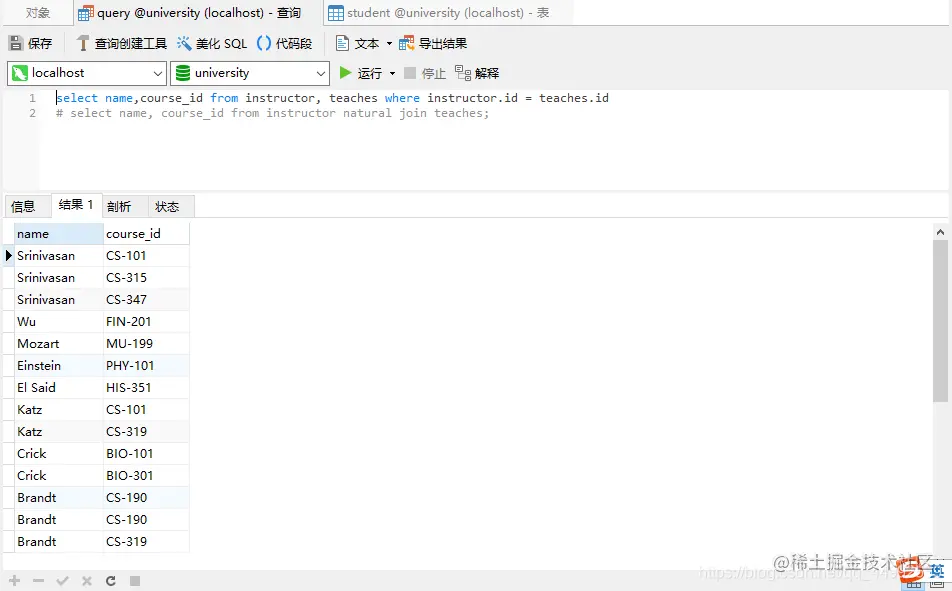
Task: Select the HIS-351 cell
Action: coord(146,388)
